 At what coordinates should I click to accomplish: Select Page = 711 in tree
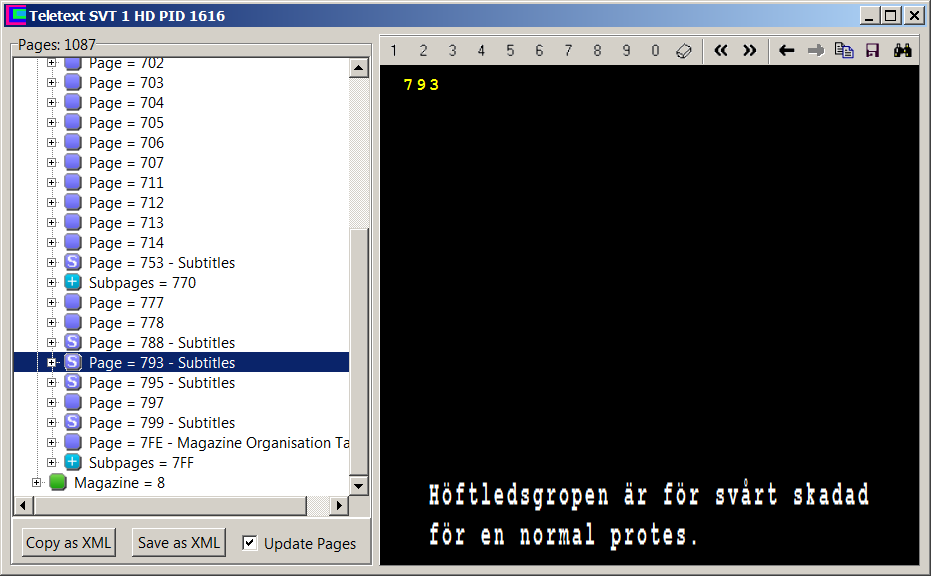coord(126,183)
